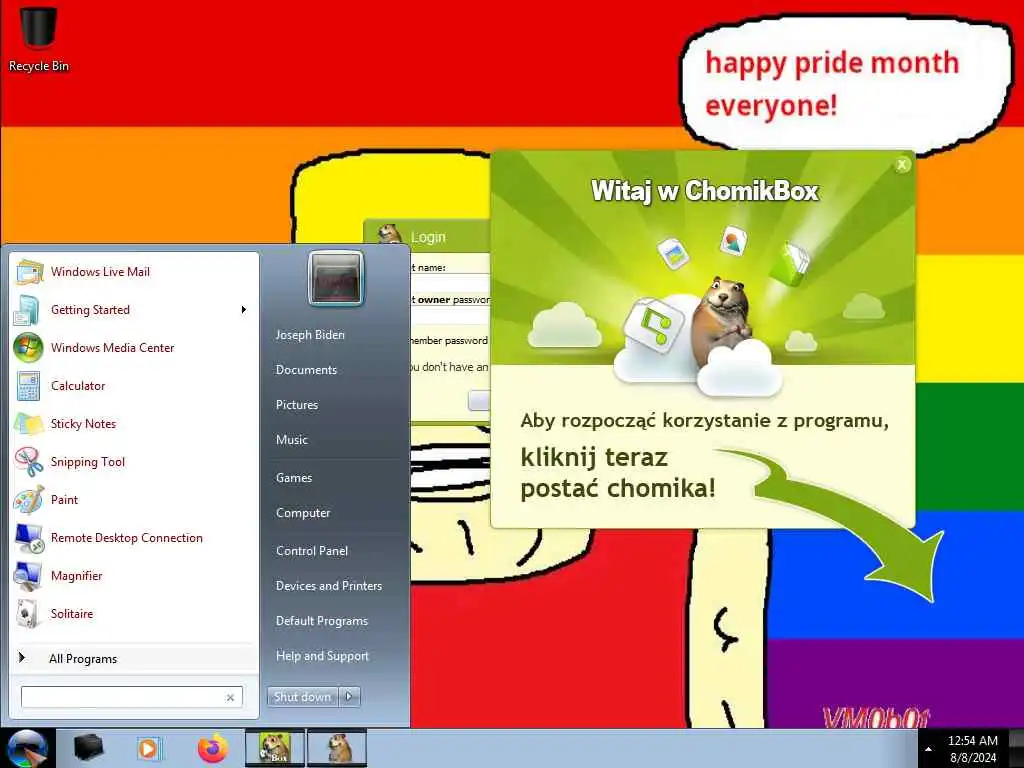Click the Paint palette icon
1024x768 pixels.
pyautogui.click(x=29, y=500)
